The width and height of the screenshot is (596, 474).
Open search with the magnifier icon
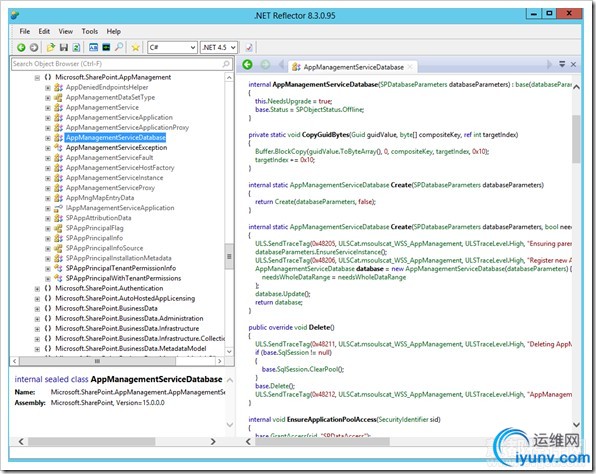(x=119, y=47)
